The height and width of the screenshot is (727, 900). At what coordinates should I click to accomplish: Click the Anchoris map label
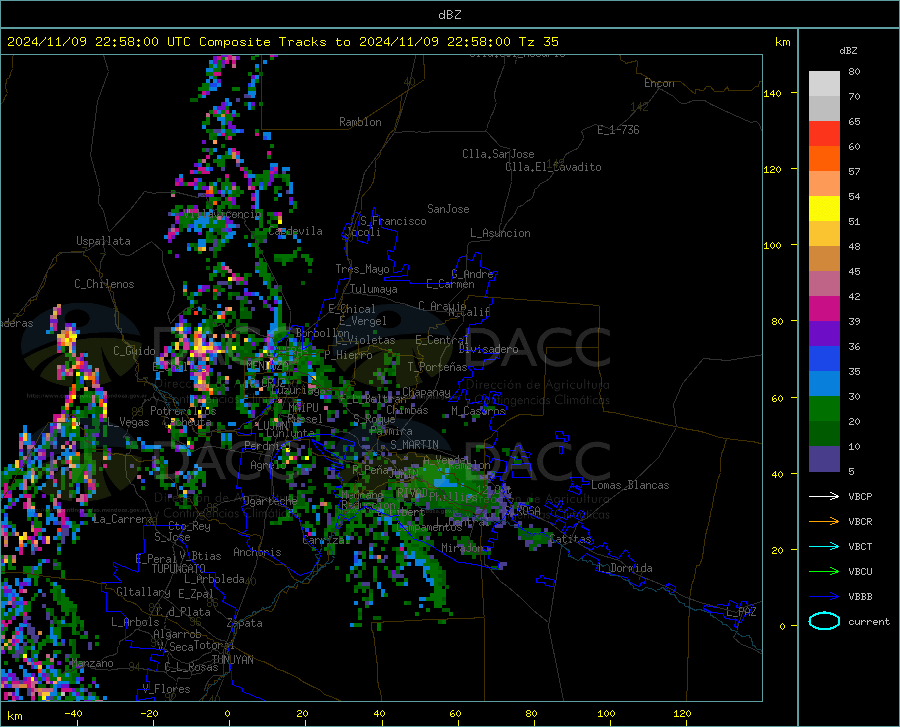pyautogui.click(x=257, y=552)
